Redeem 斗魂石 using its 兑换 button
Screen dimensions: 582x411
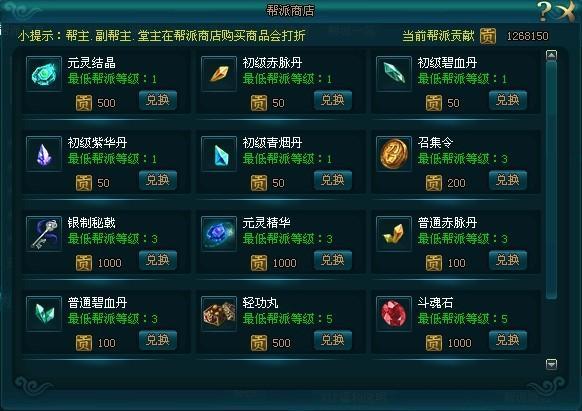pyautogui.click(x=508, y=340)
